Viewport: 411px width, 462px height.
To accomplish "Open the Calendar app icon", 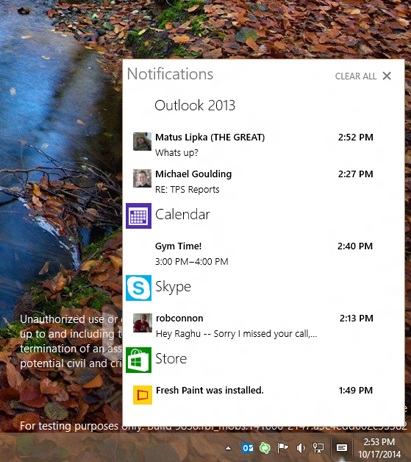I will click(x=139, y=216).
